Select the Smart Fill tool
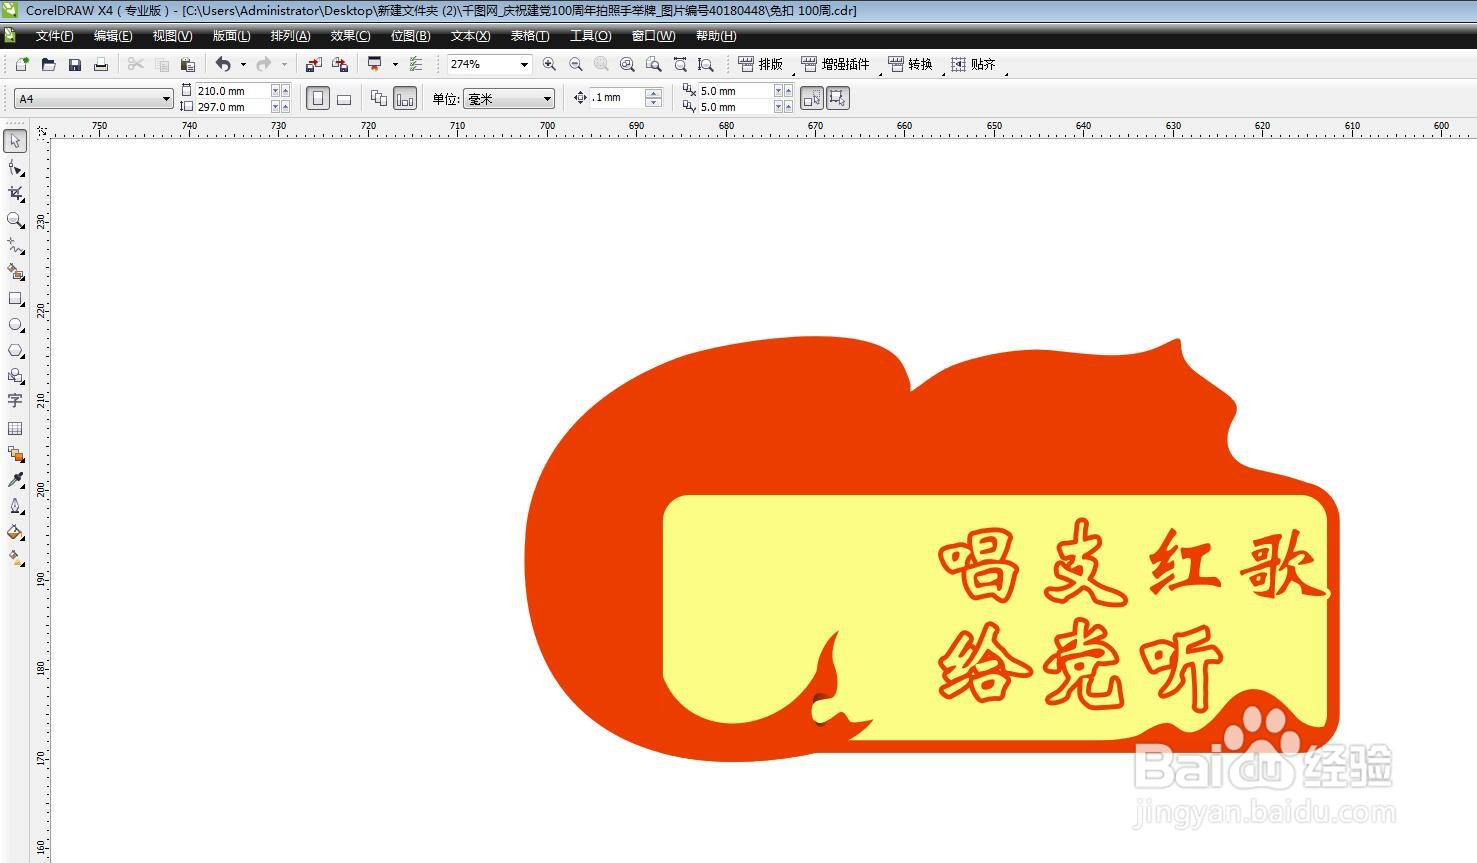The height and width of the screenshot is (863, 1477). tap(15, 272)
